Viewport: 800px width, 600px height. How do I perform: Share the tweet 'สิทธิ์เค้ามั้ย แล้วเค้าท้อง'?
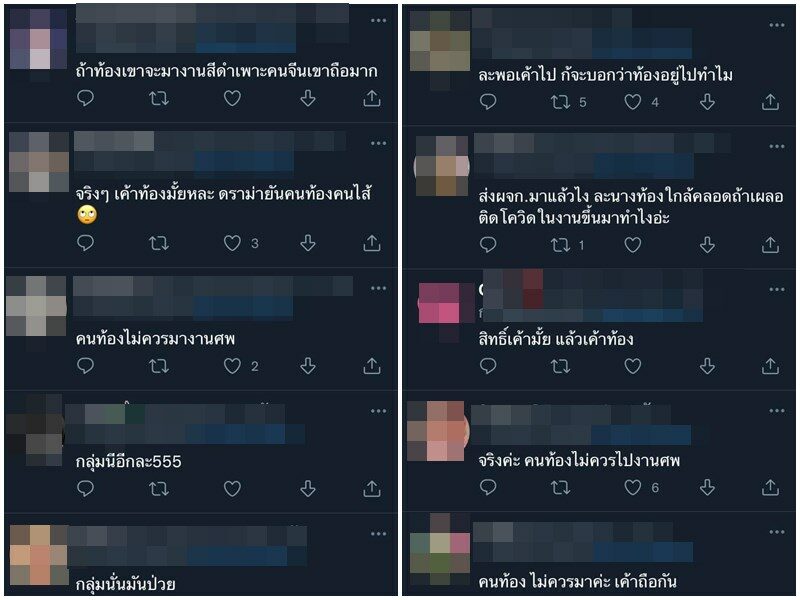[770, 366]
